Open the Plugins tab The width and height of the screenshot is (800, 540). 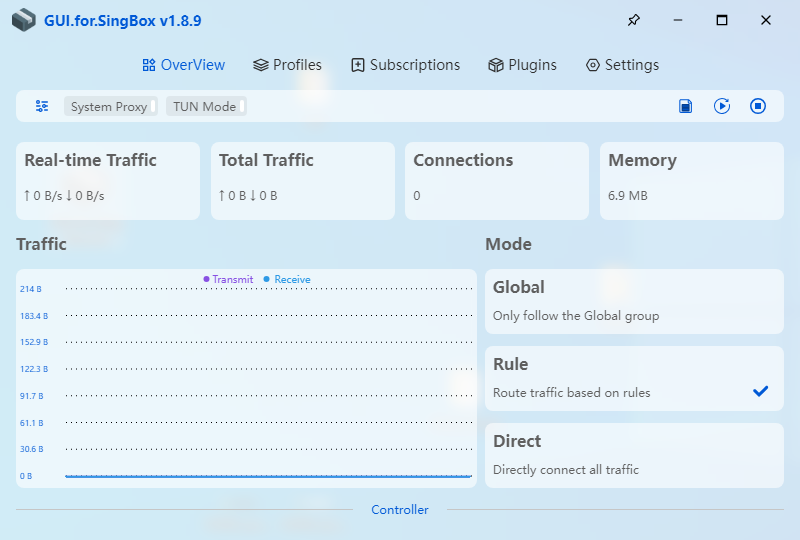pyautogui.click(x=522, y=65)
